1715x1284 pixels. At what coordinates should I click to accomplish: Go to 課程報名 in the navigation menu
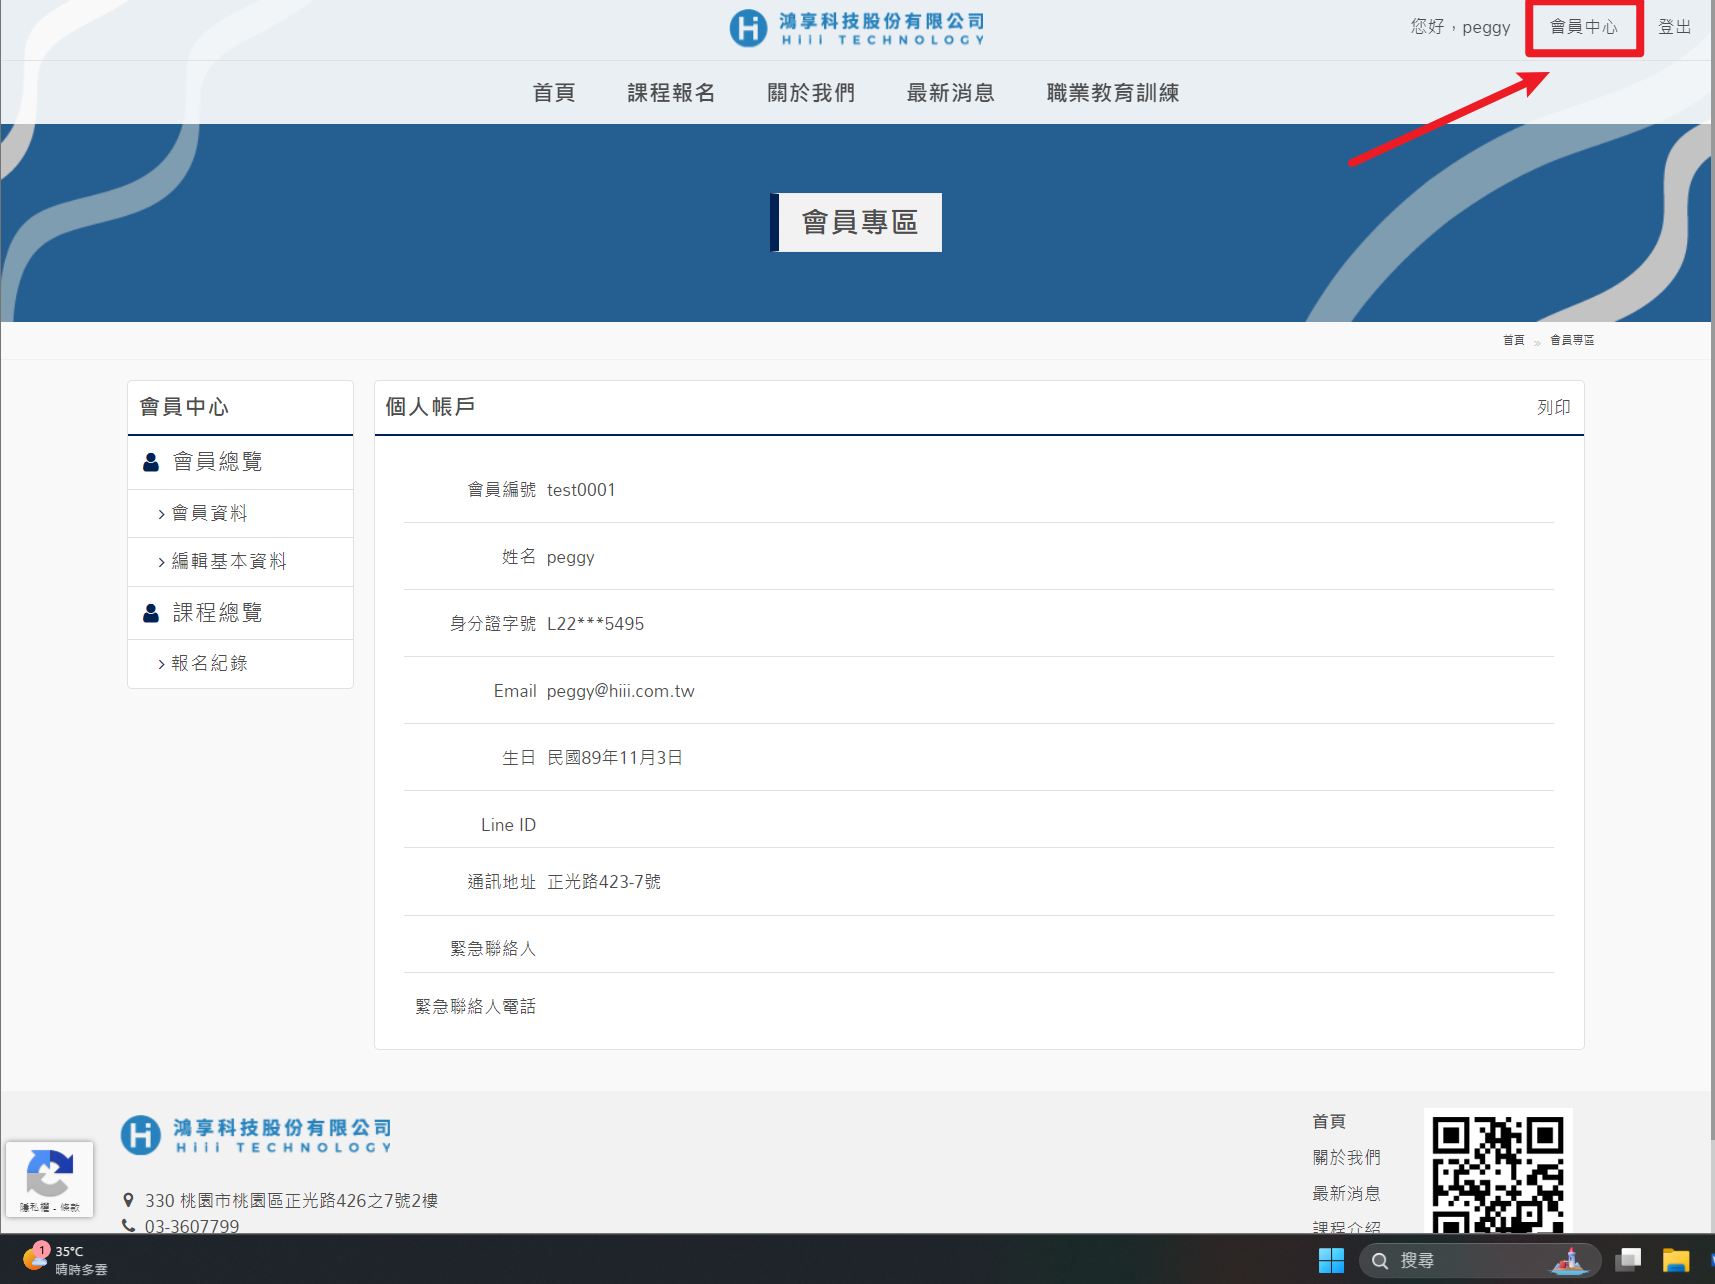pos(671,93)
